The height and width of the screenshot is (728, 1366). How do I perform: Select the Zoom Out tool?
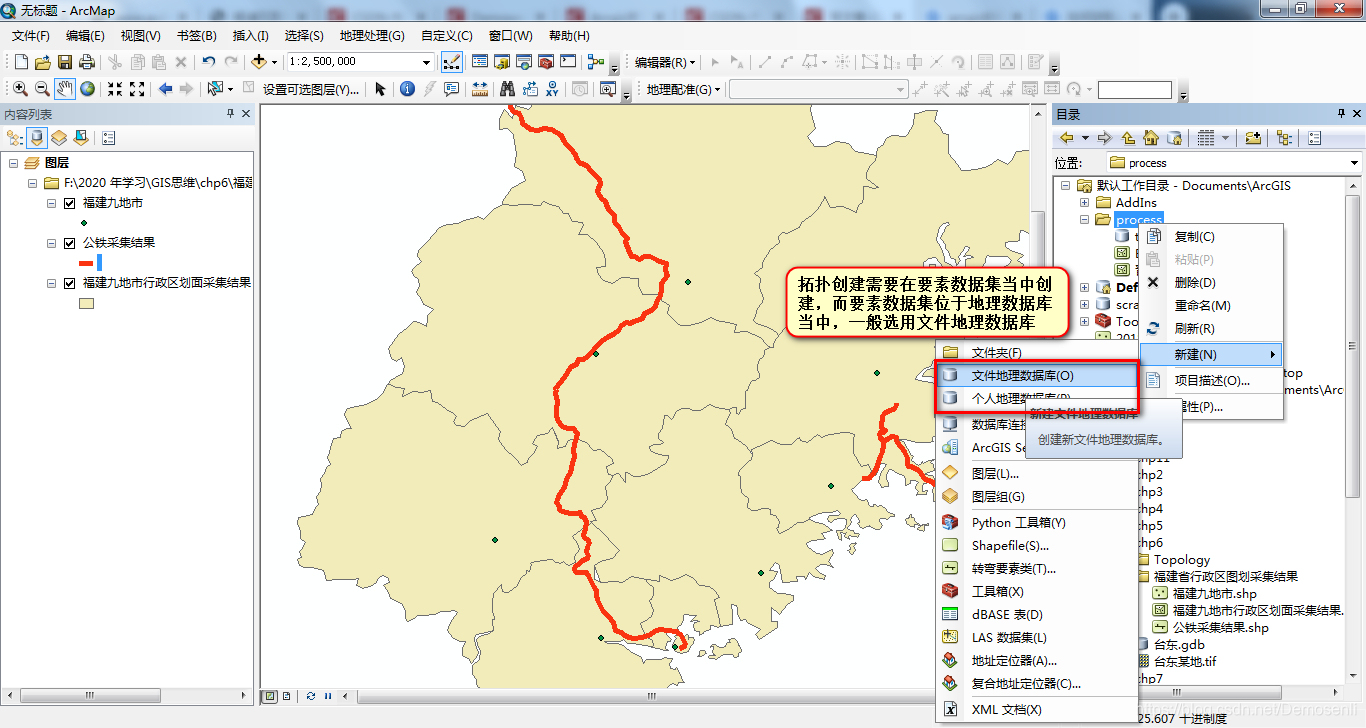click(42, 89)
